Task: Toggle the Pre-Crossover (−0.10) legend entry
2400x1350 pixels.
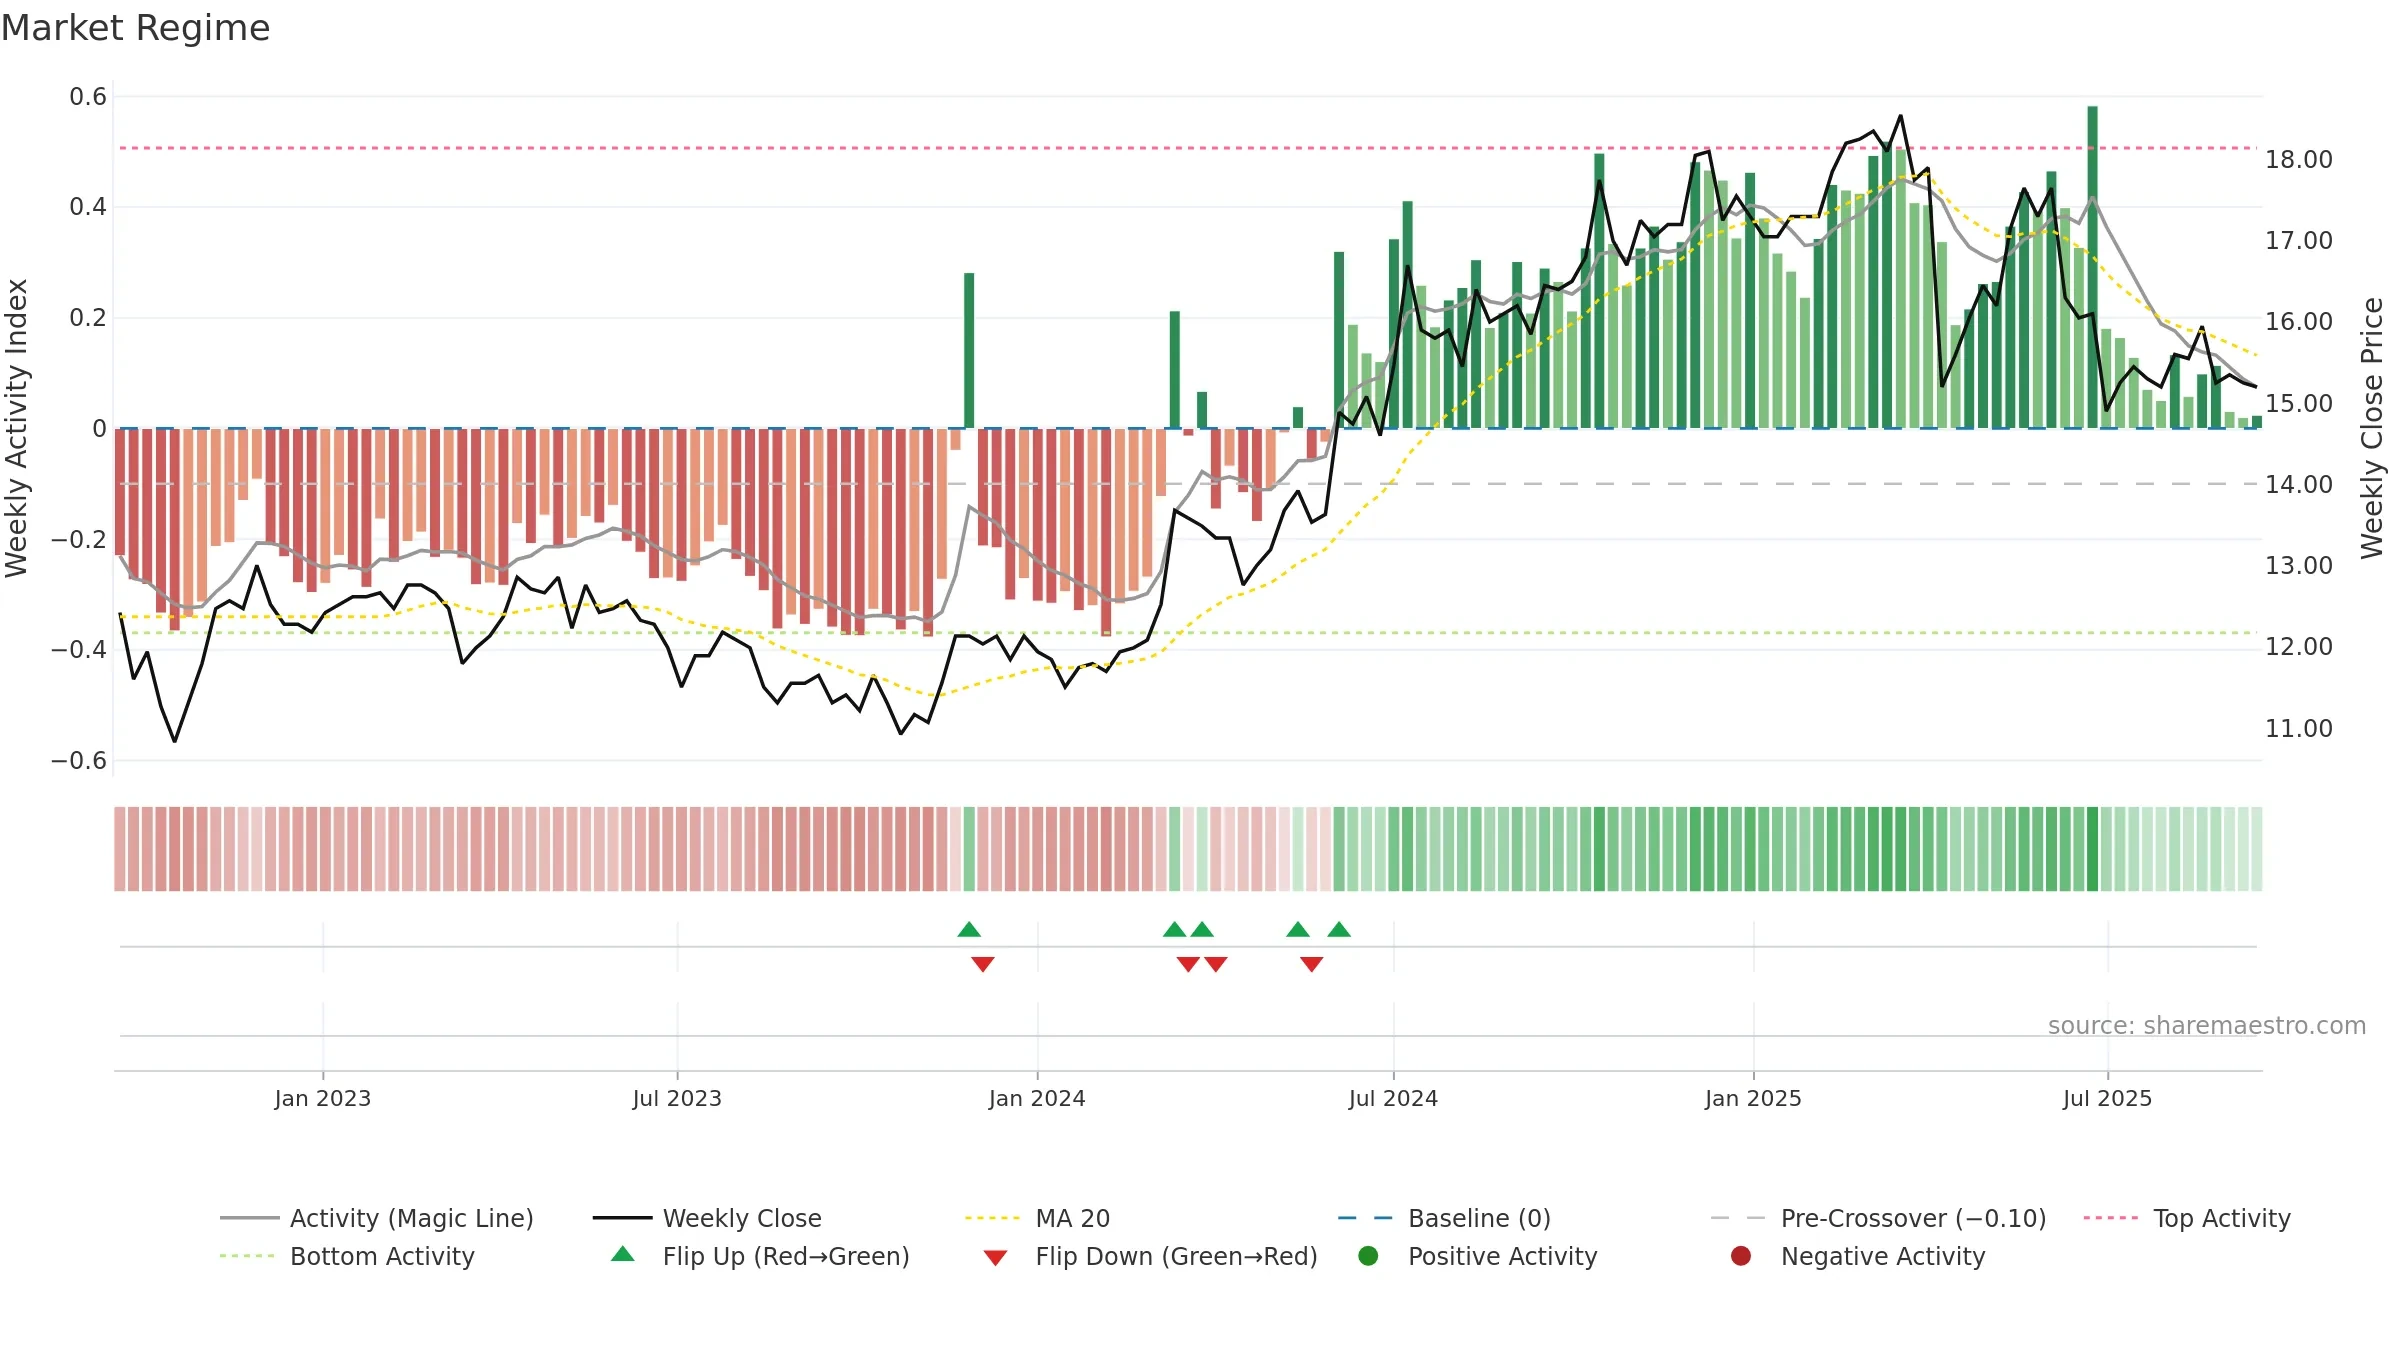Action: (x=1878, y=1218)
